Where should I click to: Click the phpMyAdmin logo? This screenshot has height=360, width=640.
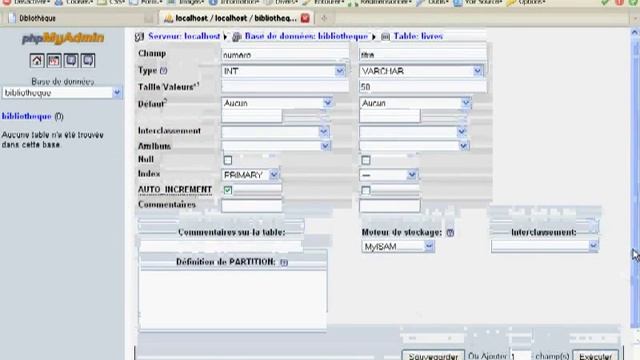tap(63, 38)
